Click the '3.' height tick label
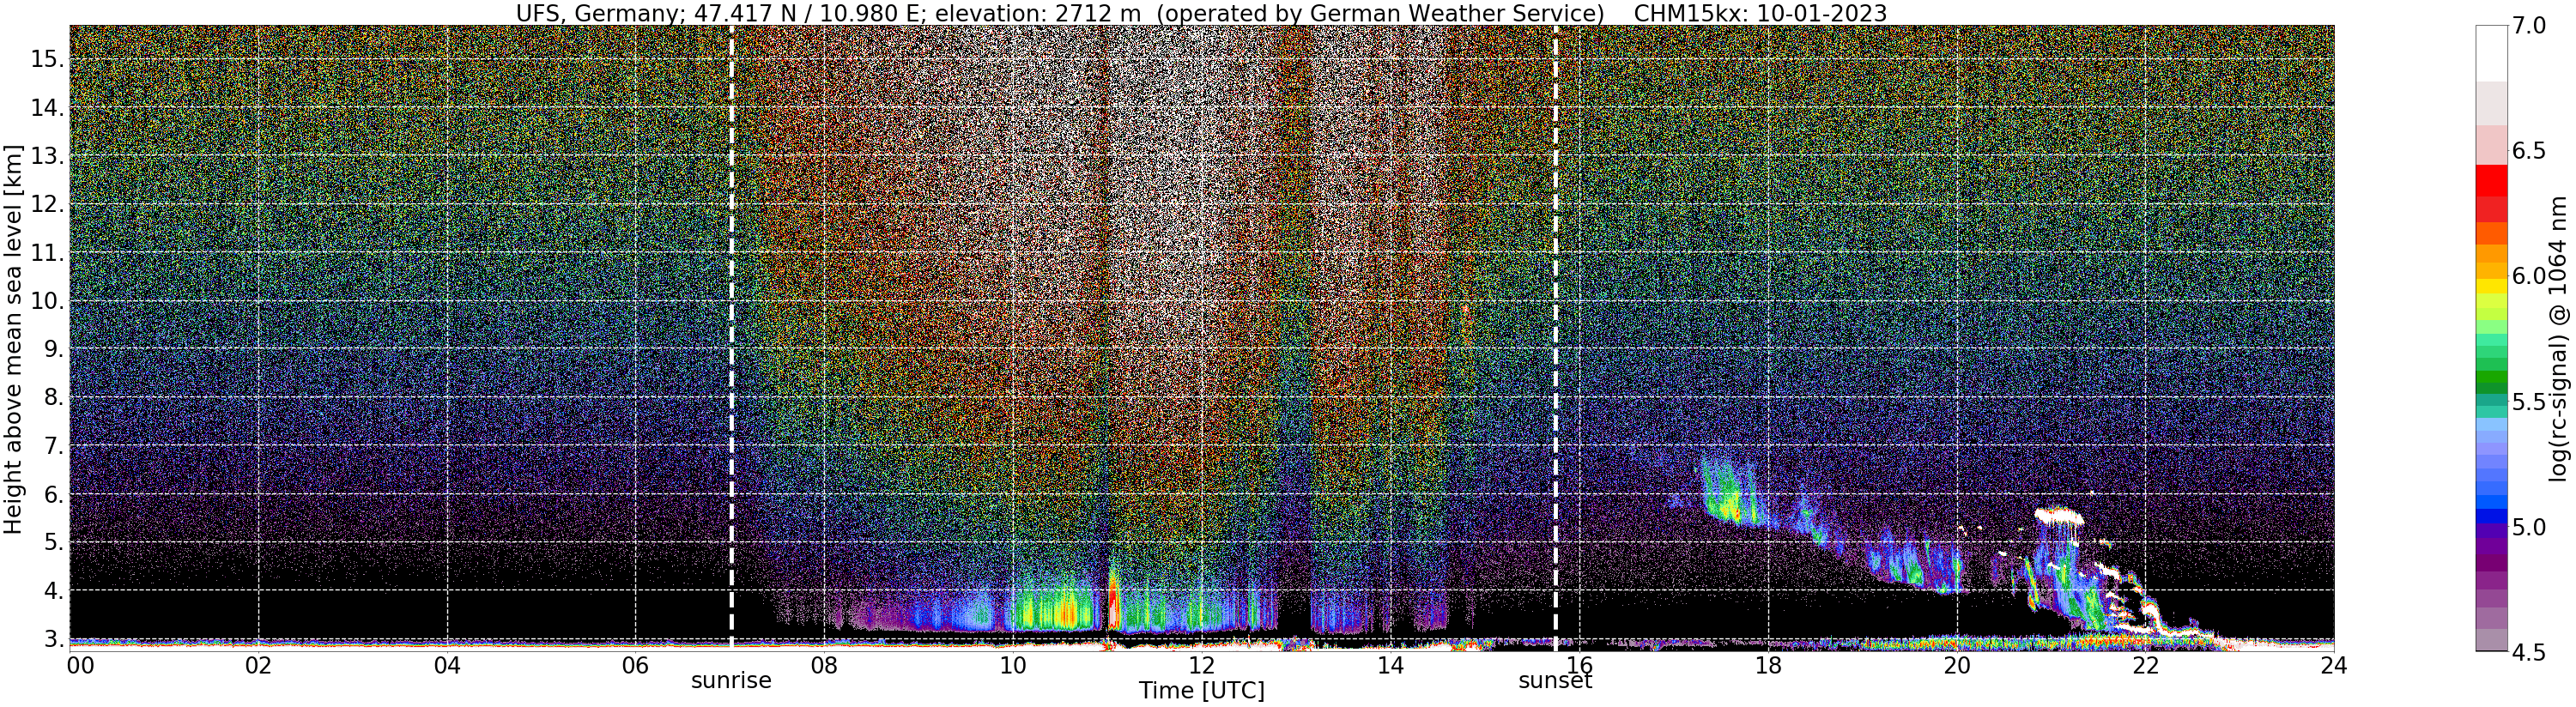Viewport: 2576px width, 707px height. click(x=52, y=639)
